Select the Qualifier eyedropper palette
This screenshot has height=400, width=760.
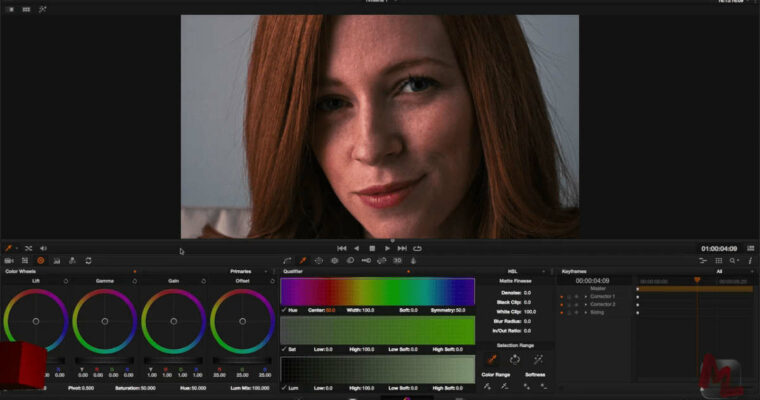[x=303, y=261]
